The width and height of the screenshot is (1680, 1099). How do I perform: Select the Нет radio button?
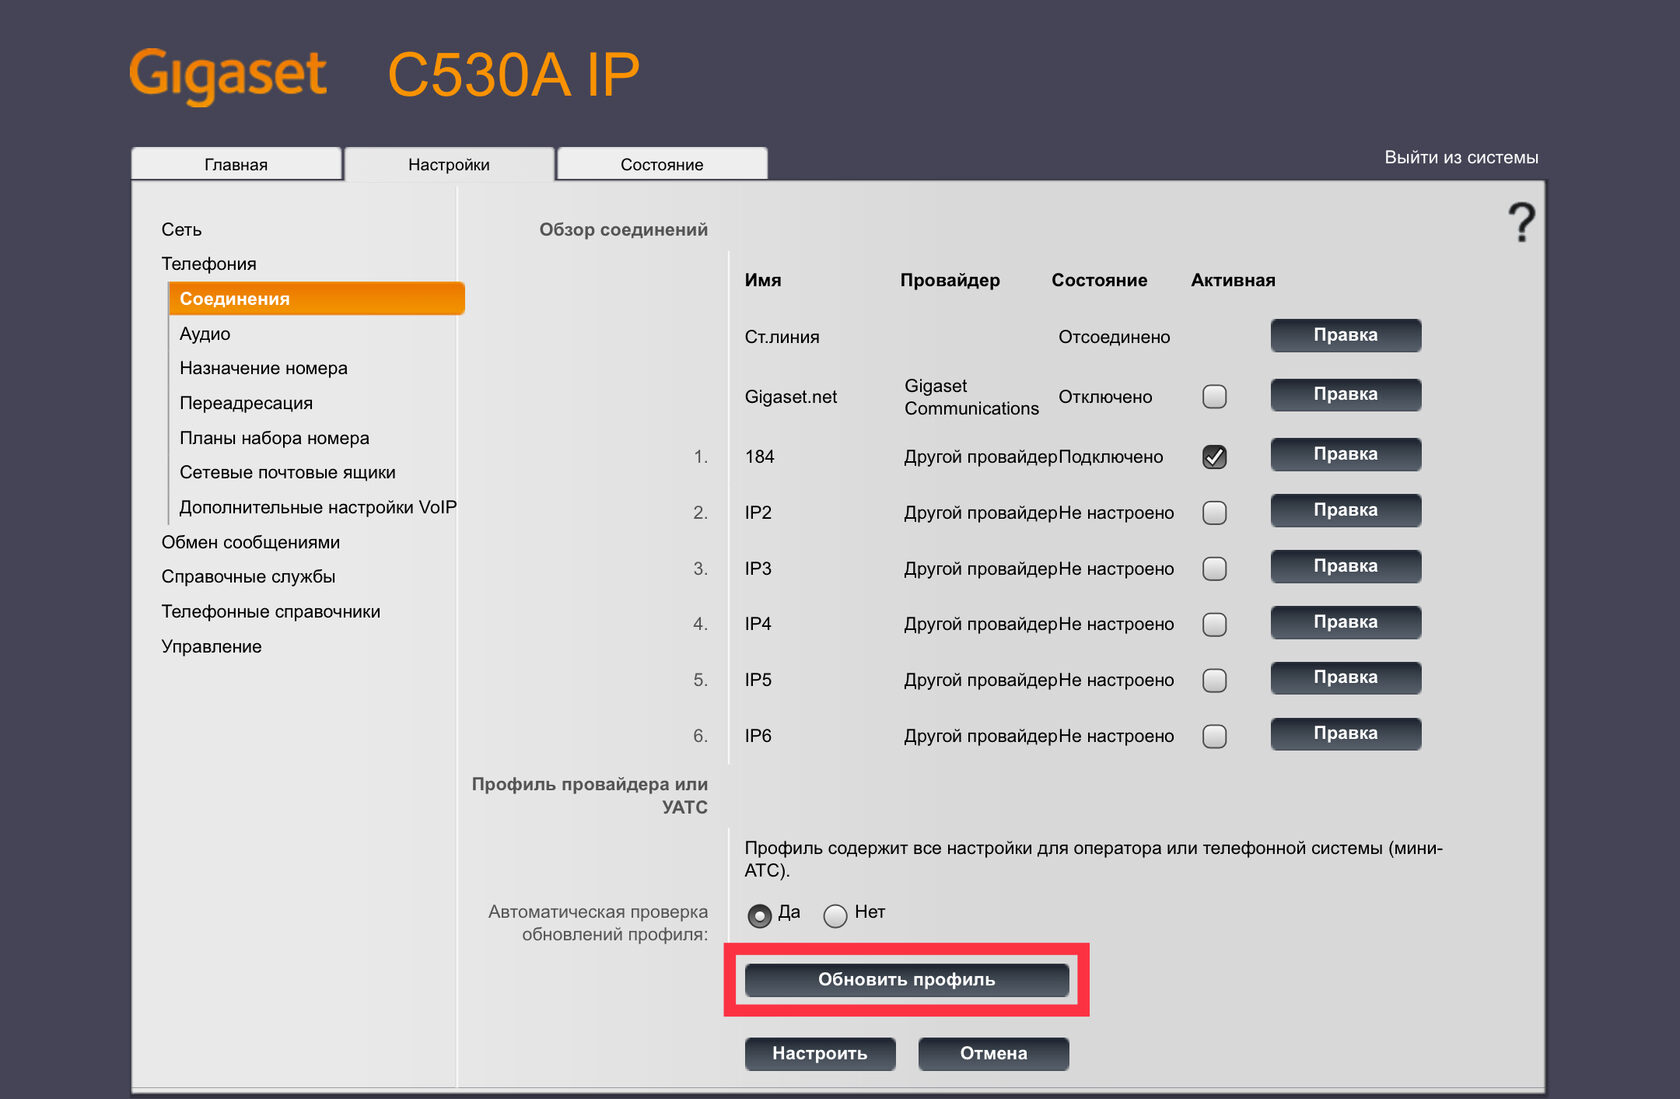point(835,915)
